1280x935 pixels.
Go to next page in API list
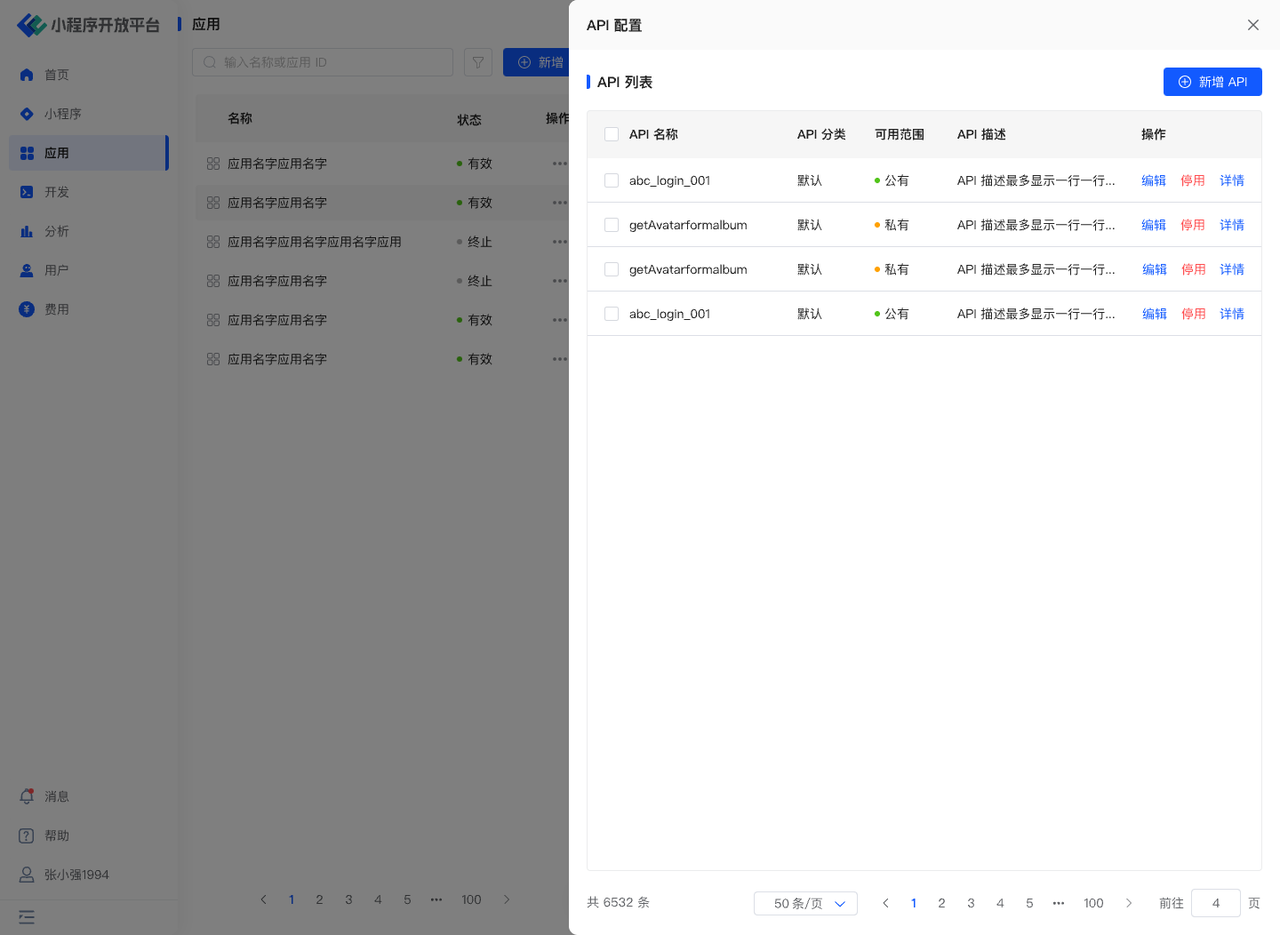[x=1129, y=903]
